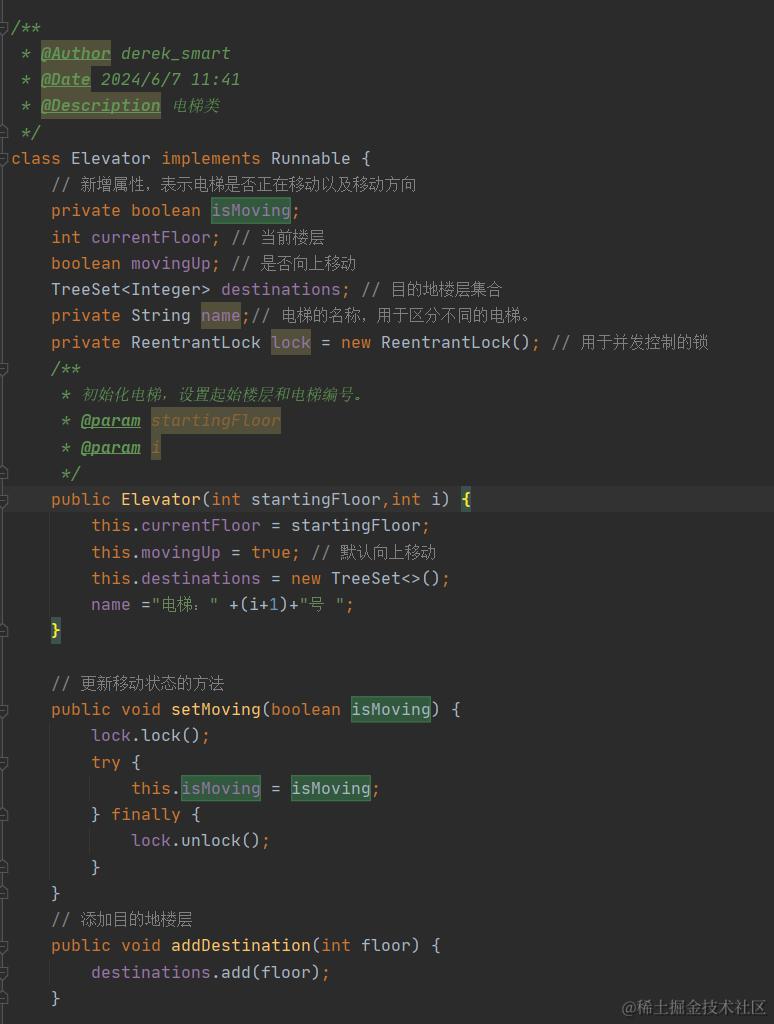Click the lock.lock() call
This screenshot has height=1024, width=774.
[x=146, y=736]
